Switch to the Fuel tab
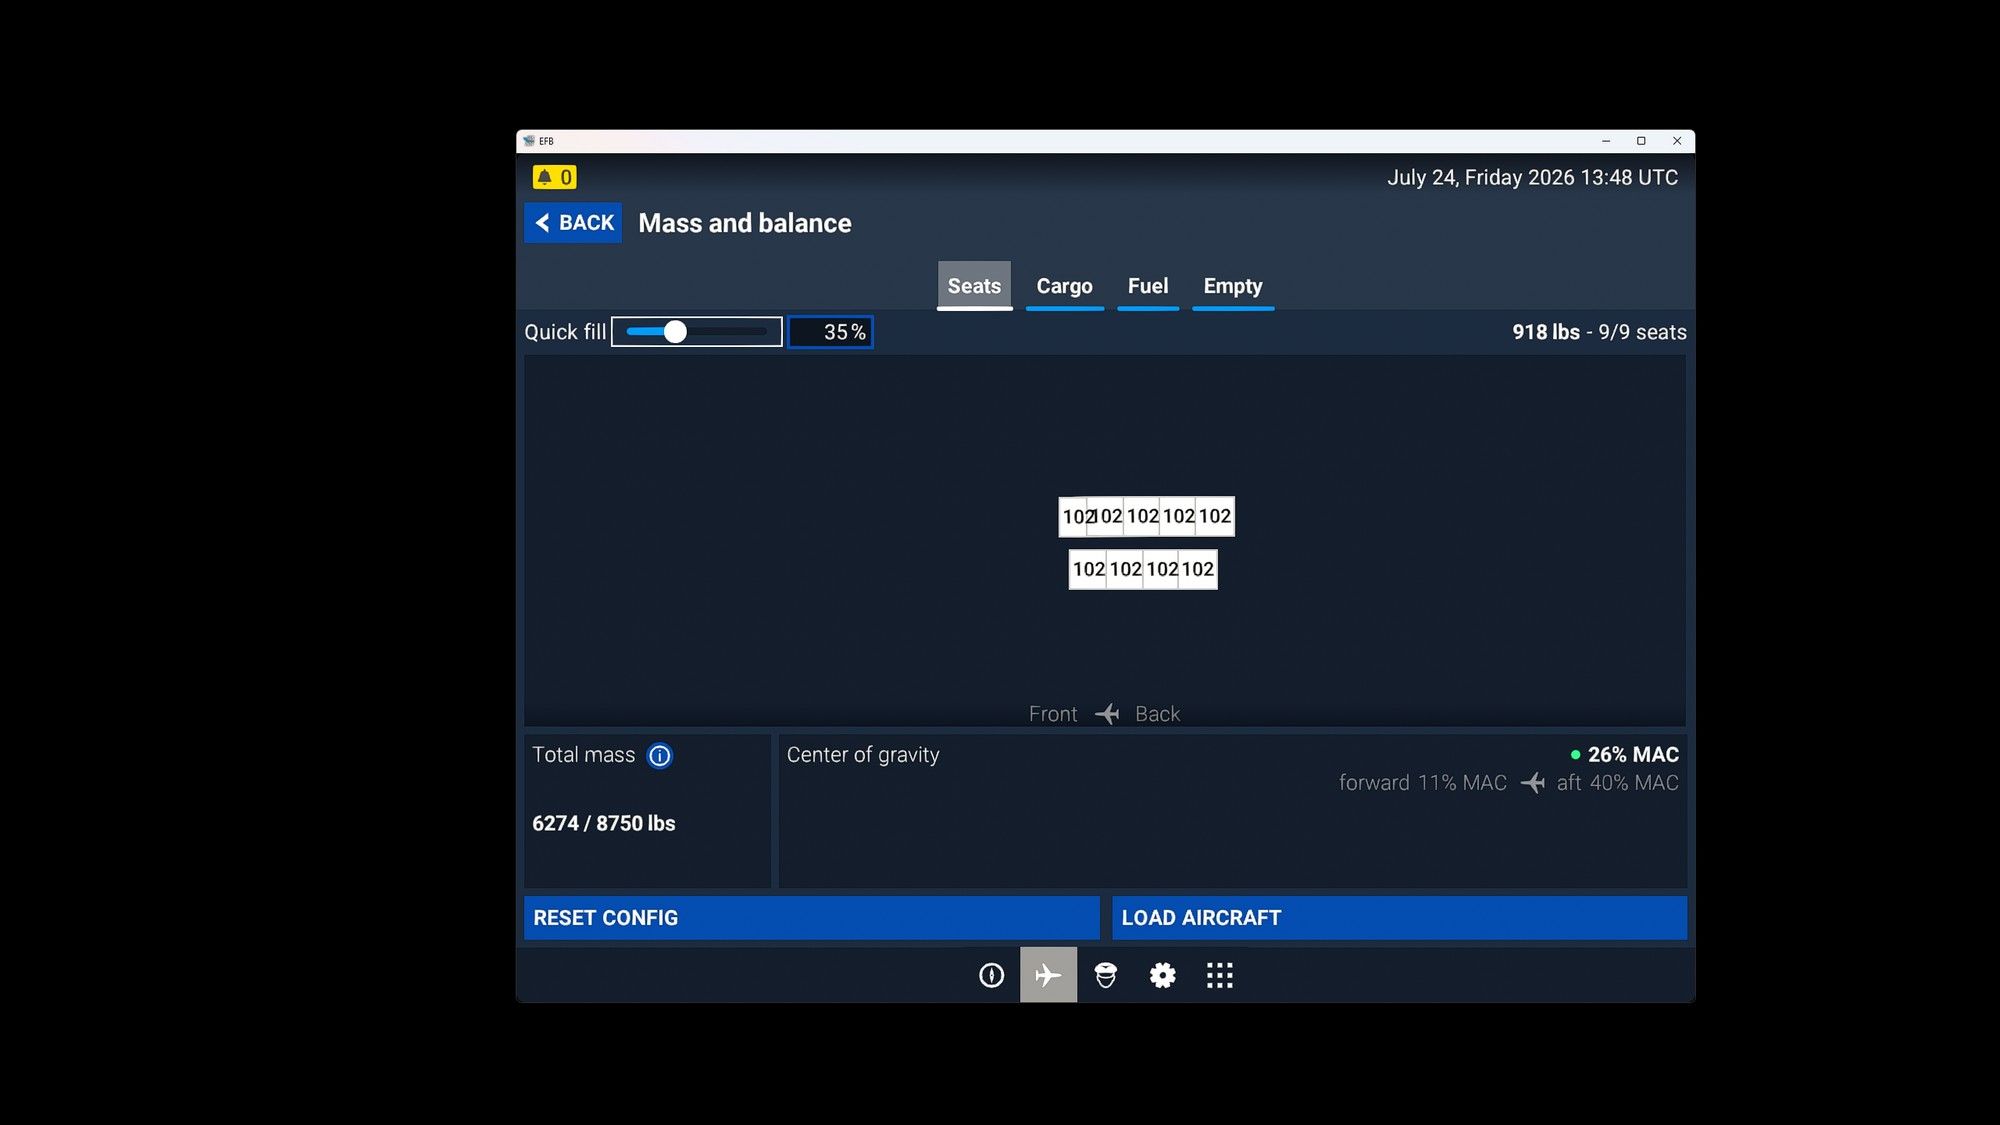Viewport: 2000px width, 1125px height. click(1147, 287)
